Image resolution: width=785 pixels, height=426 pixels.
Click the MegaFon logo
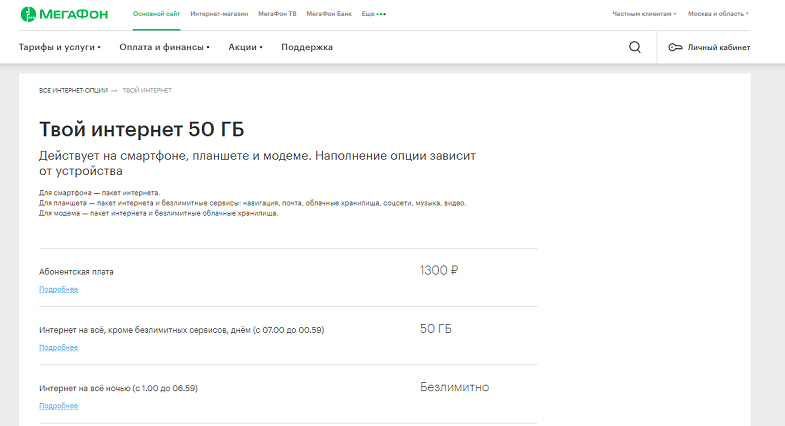click(x=64, y=15)
